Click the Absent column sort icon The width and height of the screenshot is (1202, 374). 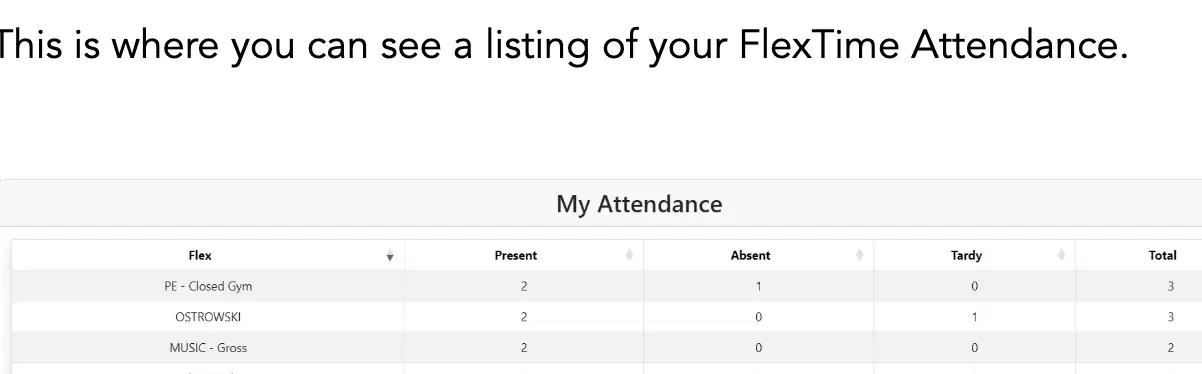coord(859,256)
